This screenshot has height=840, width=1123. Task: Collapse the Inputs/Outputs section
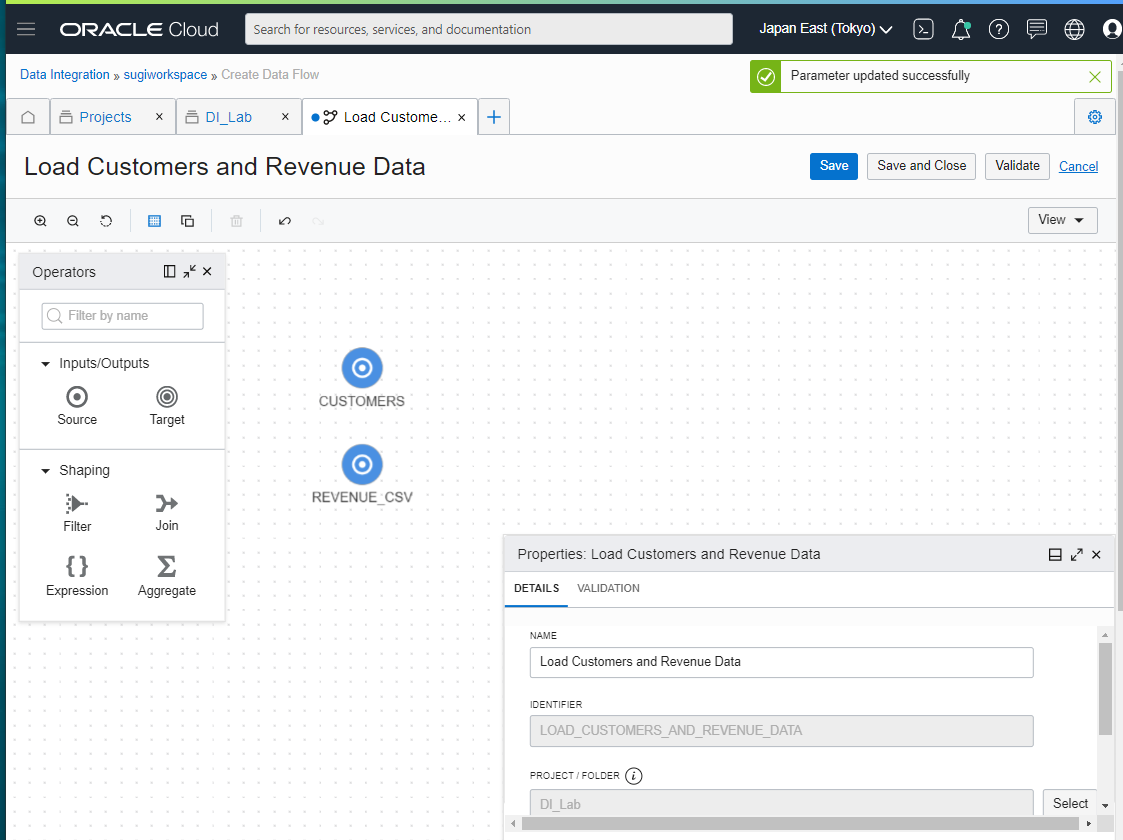tap(46, 364)
